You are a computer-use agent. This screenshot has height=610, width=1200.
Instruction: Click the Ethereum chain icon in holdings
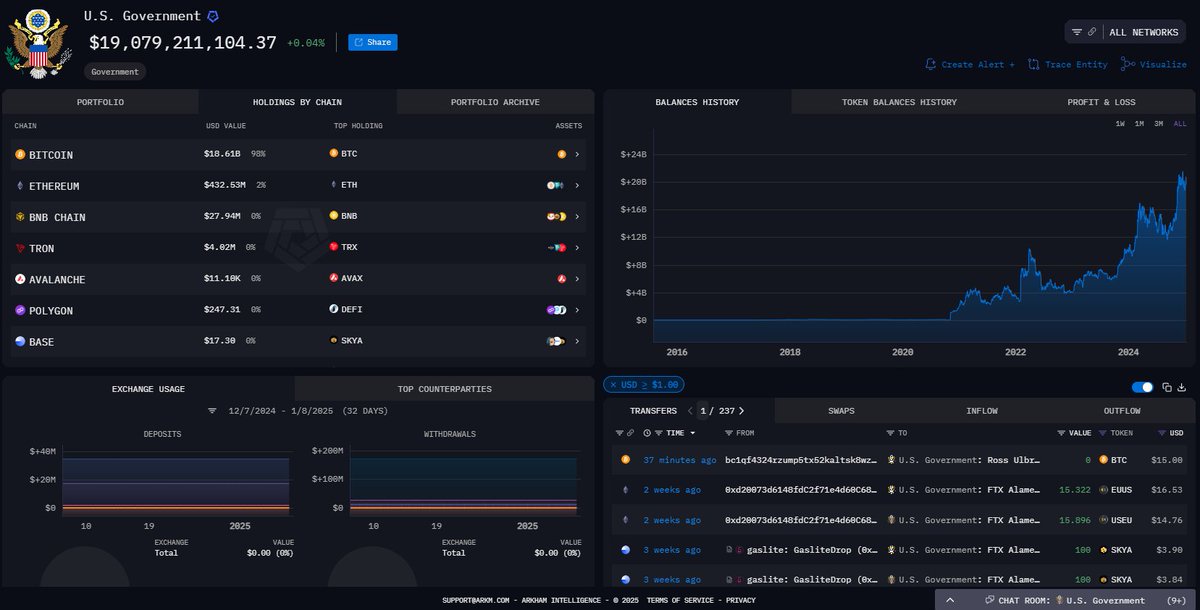click(19, 186)
